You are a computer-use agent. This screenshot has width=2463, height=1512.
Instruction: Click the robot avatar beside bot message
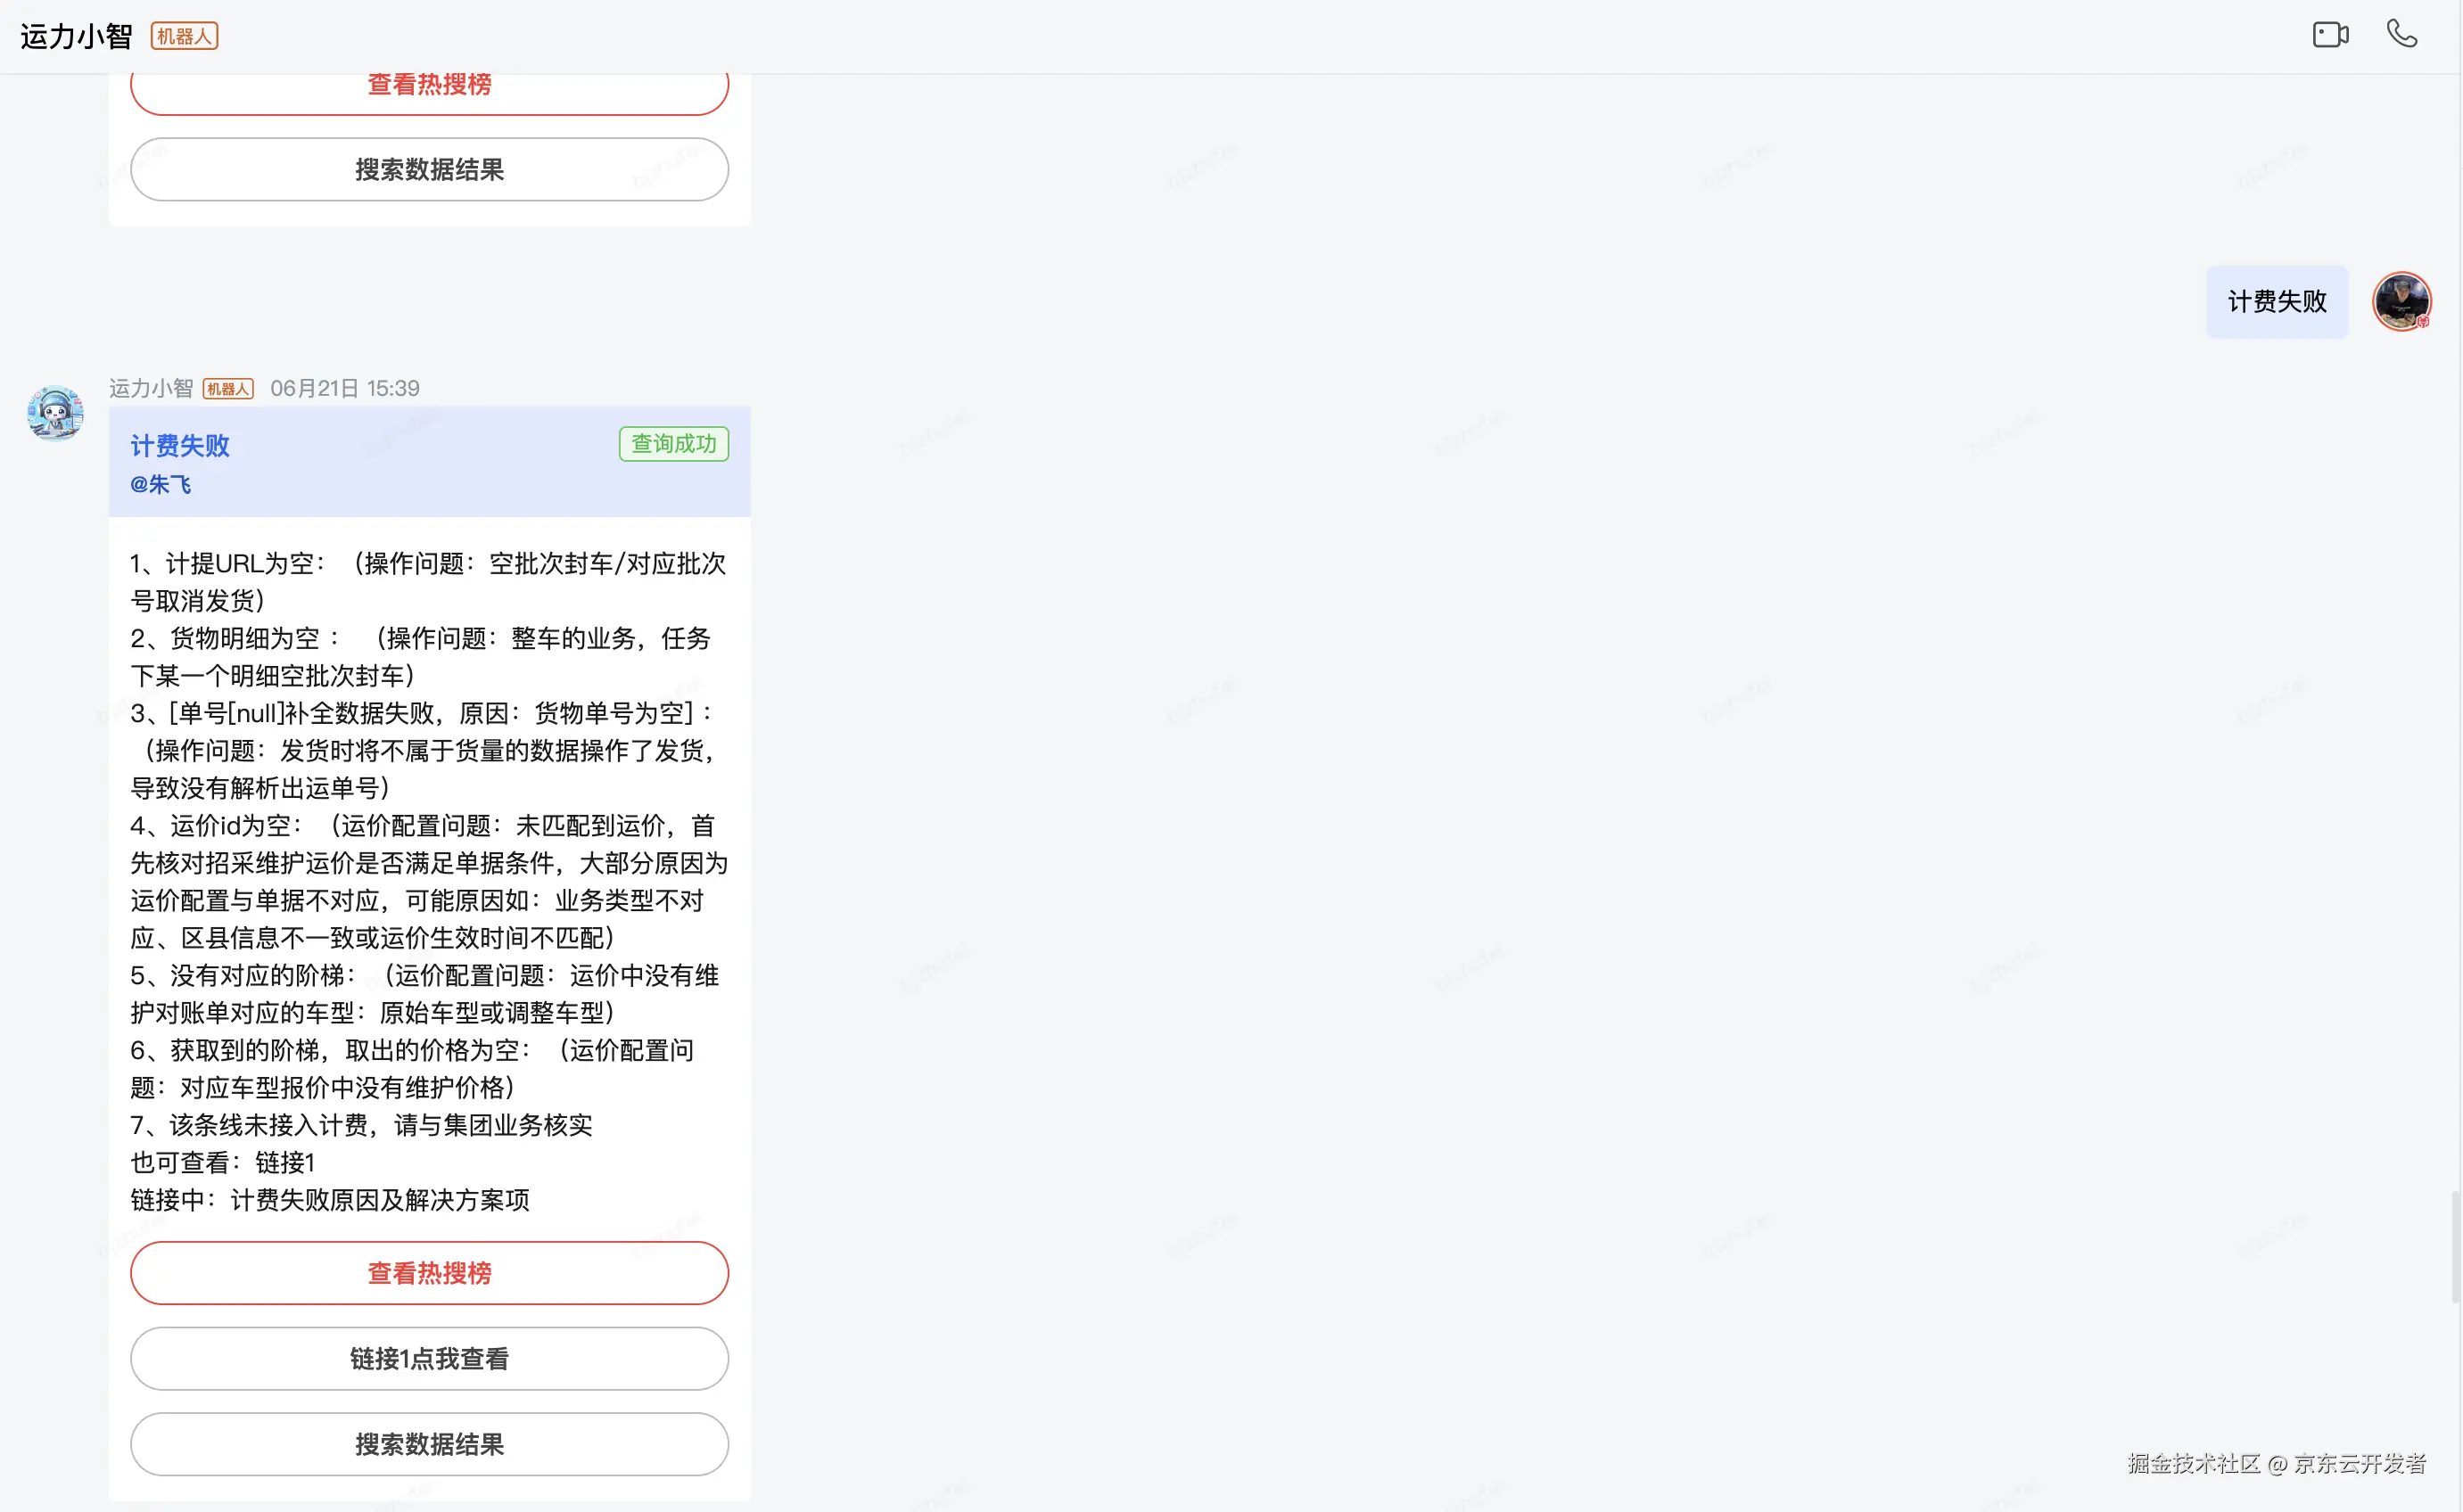(55, 413)
